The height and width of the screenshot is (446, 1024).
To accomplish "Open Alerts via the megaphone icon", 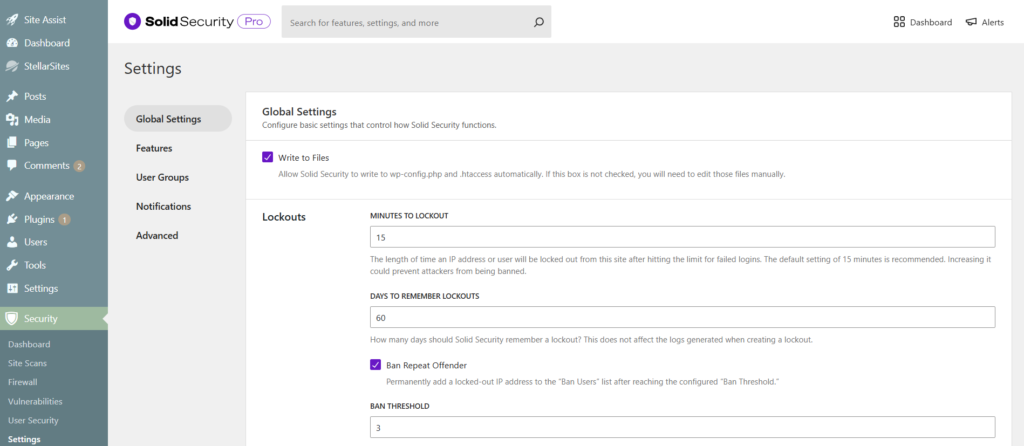I will click(x=971, y=22).
